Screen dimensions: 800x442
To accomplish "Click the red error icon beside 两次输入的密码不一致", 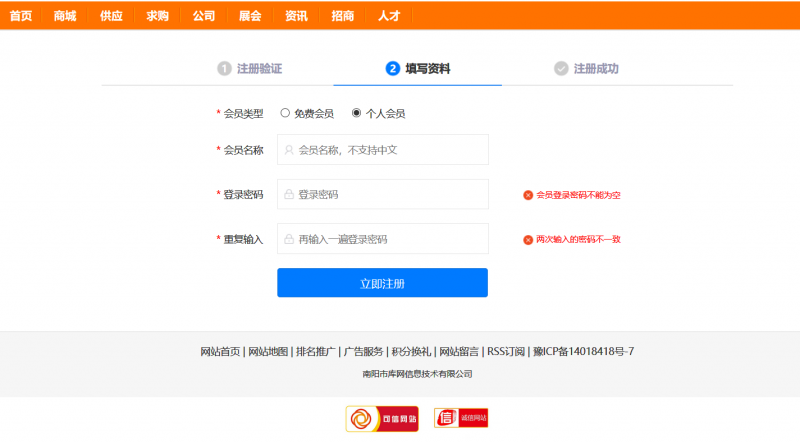I will tap(528, 240).
